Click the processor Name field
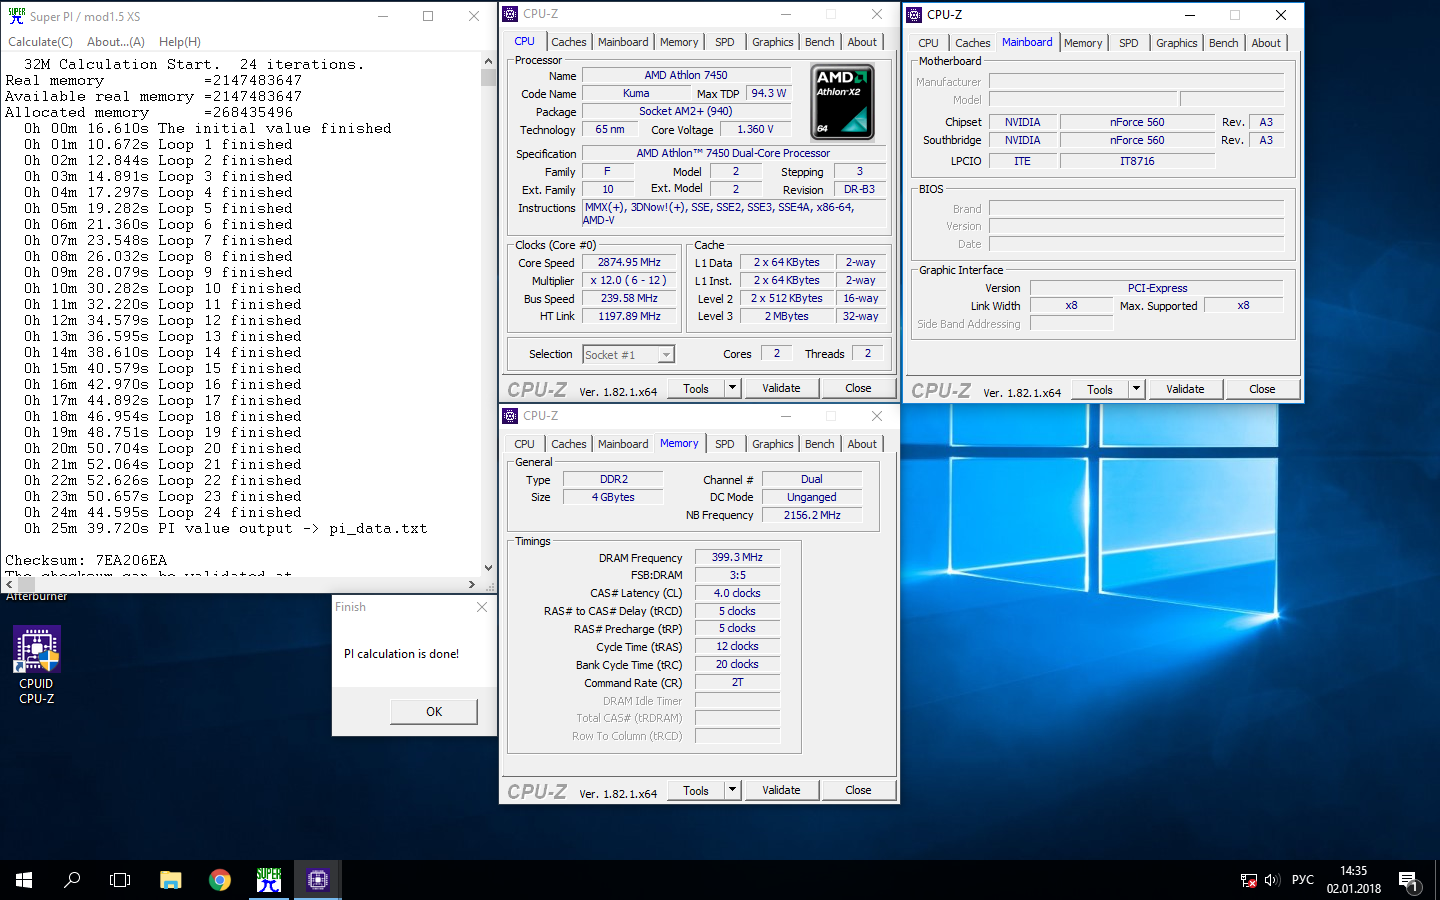This screenshot has width=1440, height=900. click(x=686, y=75)
